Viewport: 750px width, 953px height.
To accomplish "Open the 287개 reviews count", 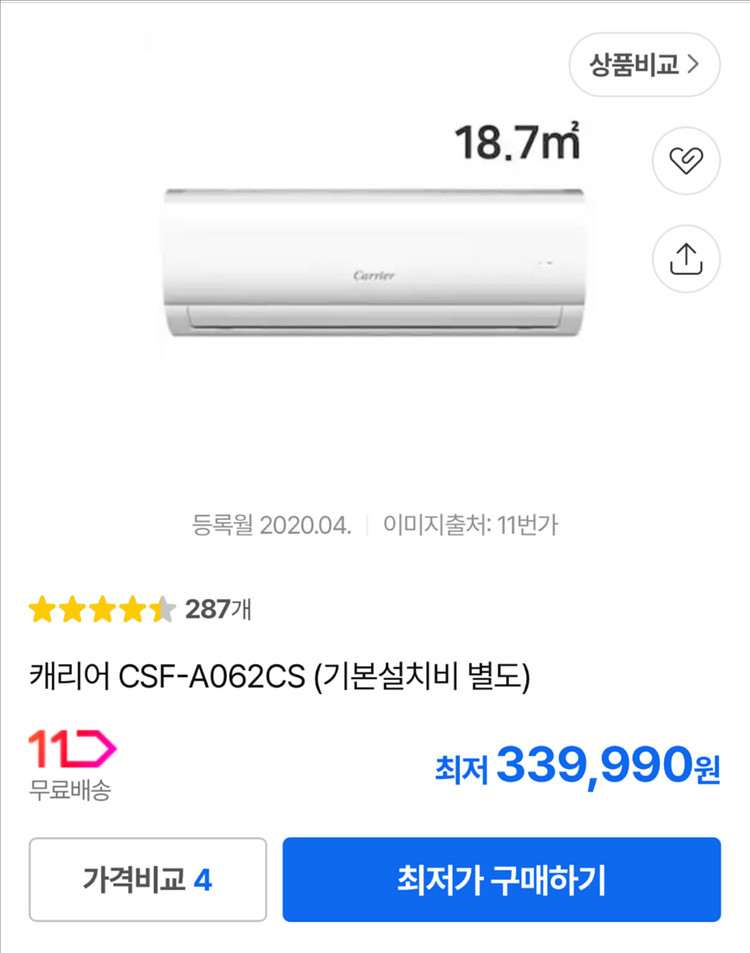I will [218, 608].
